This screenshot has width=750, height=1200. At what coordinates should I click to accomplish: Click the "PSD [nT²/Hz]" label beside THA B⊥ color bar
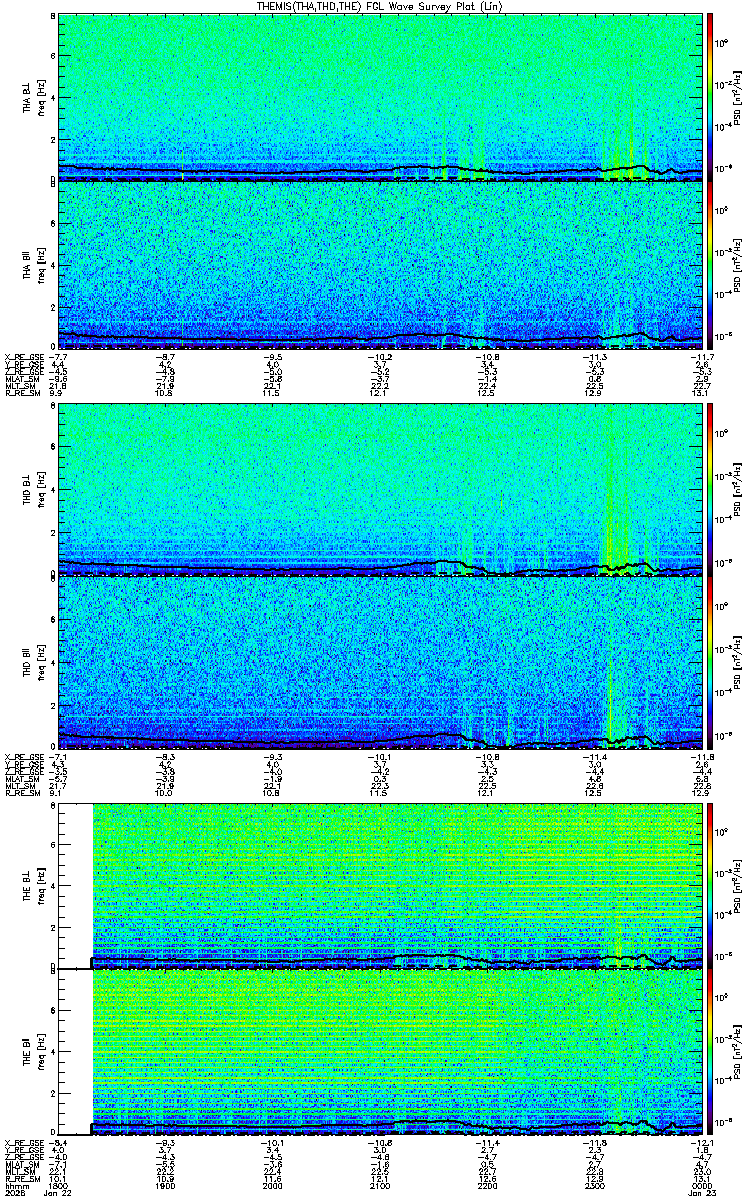(738, 97)
